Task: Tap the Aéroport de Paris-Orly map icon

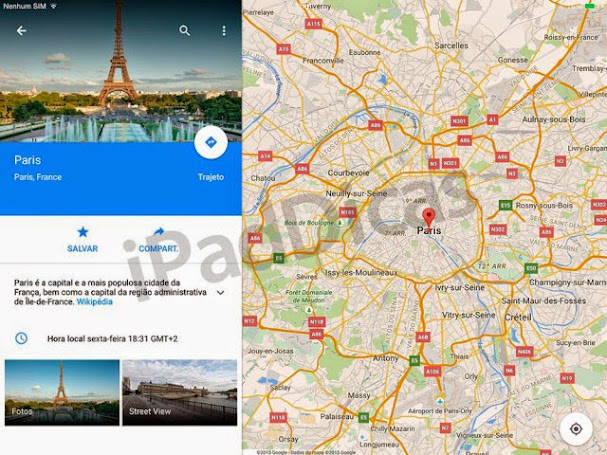Action: point(440,401)
